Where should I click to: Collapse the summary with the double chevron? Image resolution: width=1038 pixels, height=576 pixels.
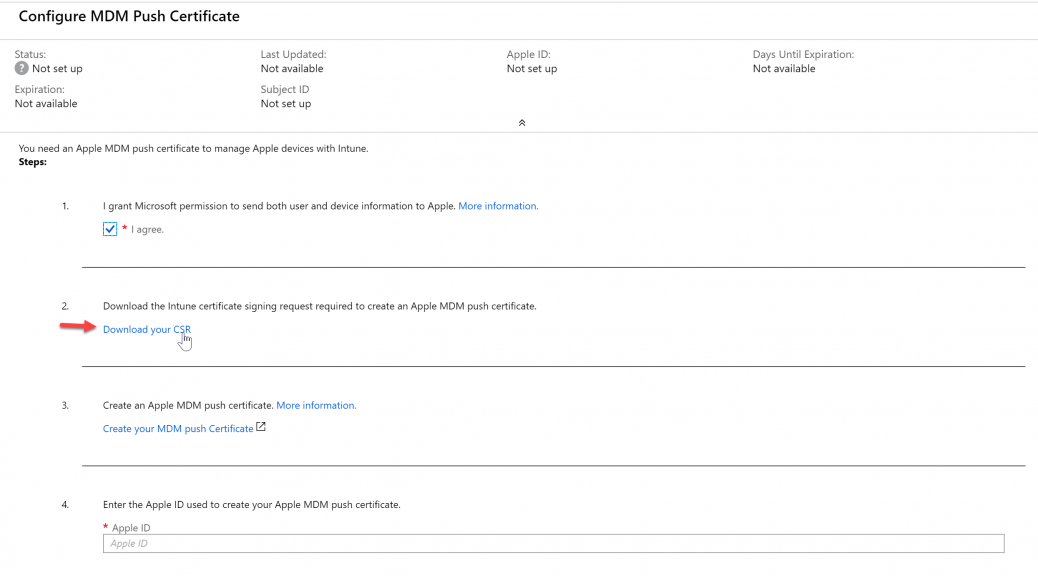tap(522, 122)
